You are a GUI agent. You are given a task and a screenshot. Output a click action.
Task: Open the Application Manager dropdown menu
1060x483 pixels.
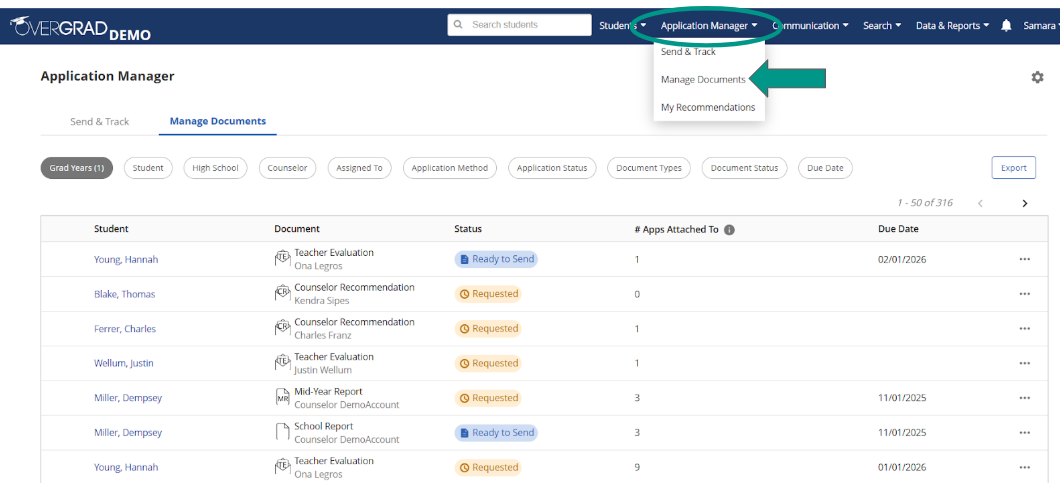point(708,26)
